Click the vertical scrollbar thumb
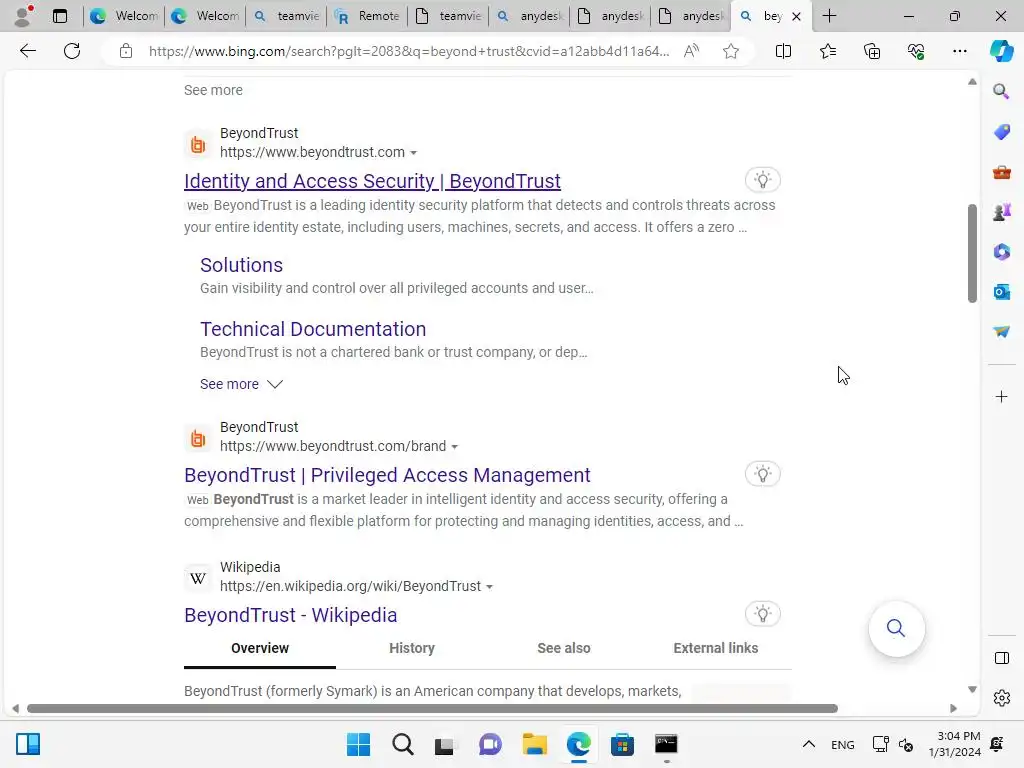This screenshot has width=1024, height=768. click(x=972, y=253)
